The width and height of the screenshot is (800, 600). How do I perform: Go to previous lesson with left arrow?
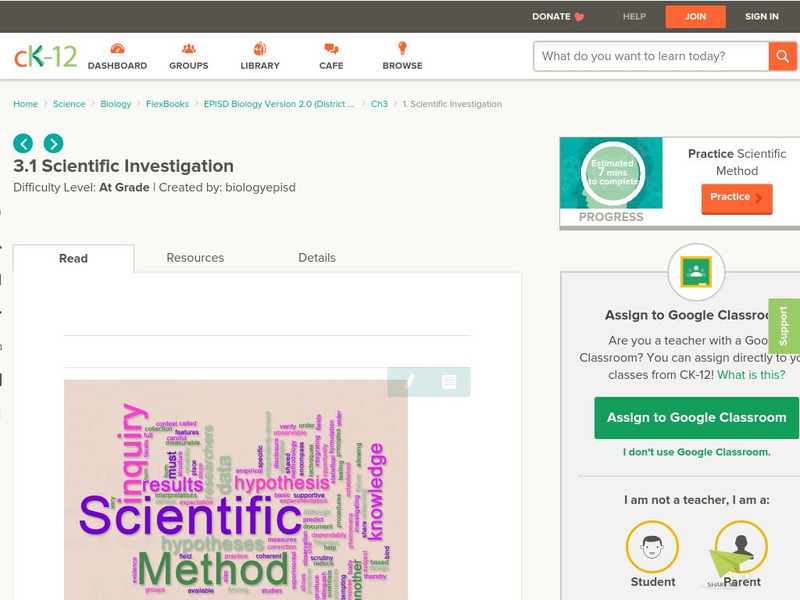23,143
